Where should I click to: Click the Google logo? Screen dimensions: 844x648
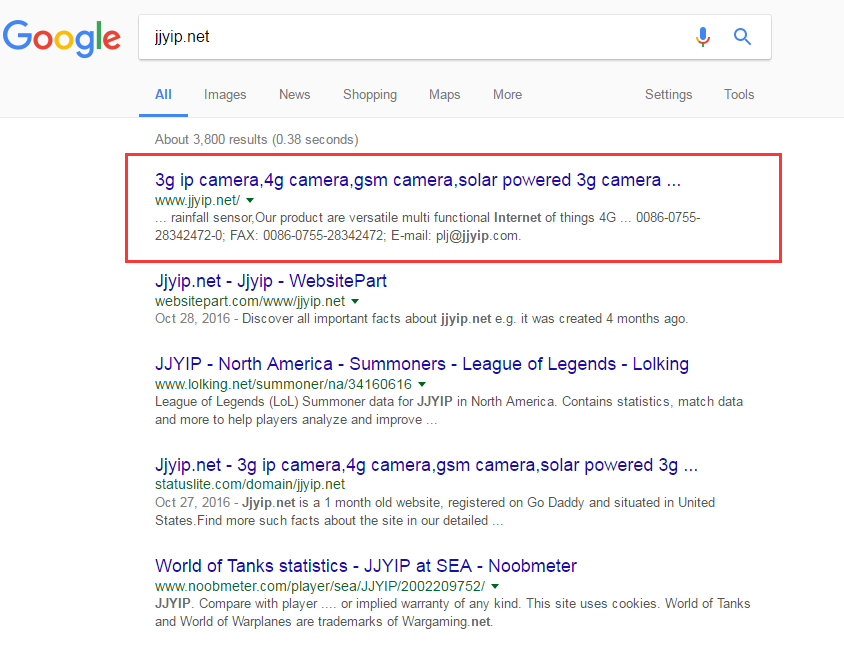[x=61, y=38]
